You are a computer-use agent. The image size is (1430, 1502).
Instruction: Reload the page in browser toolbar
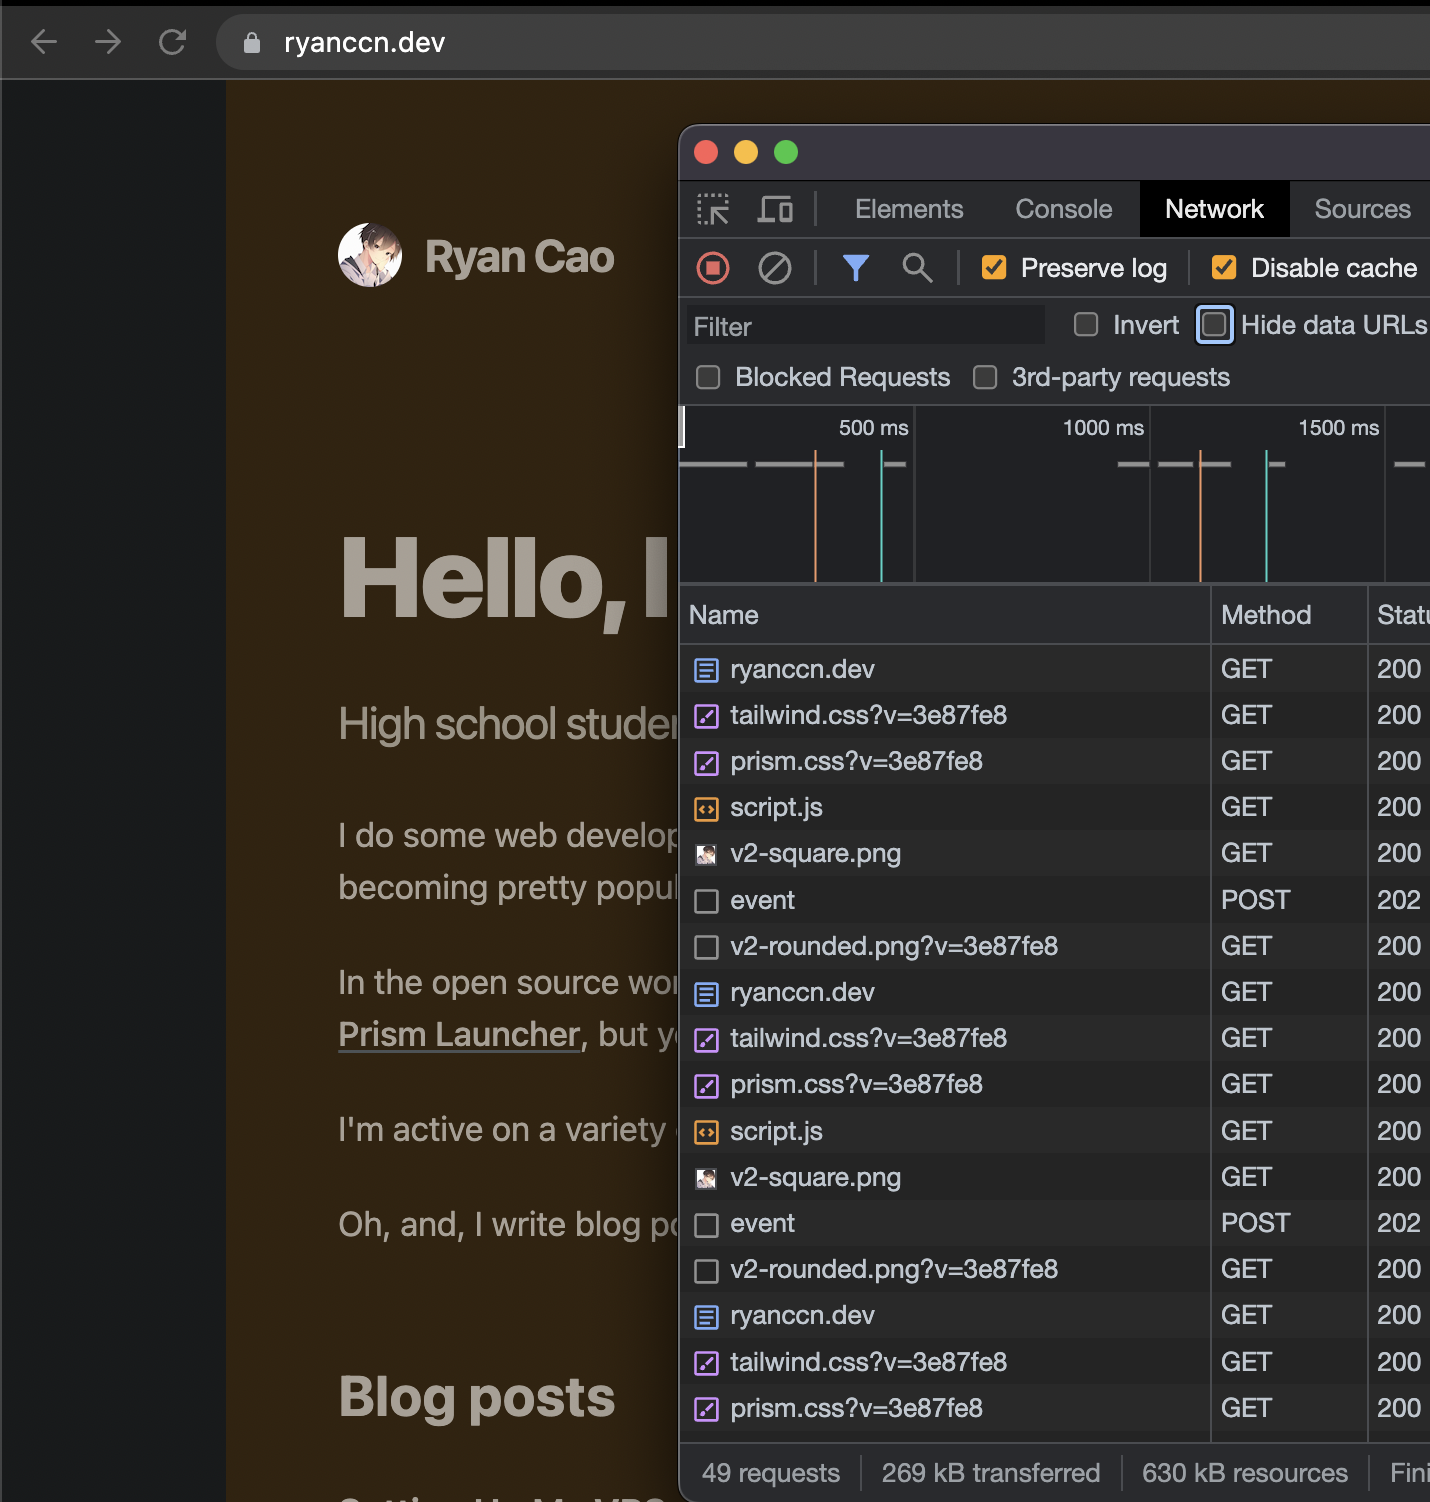[x=173, y=42]
